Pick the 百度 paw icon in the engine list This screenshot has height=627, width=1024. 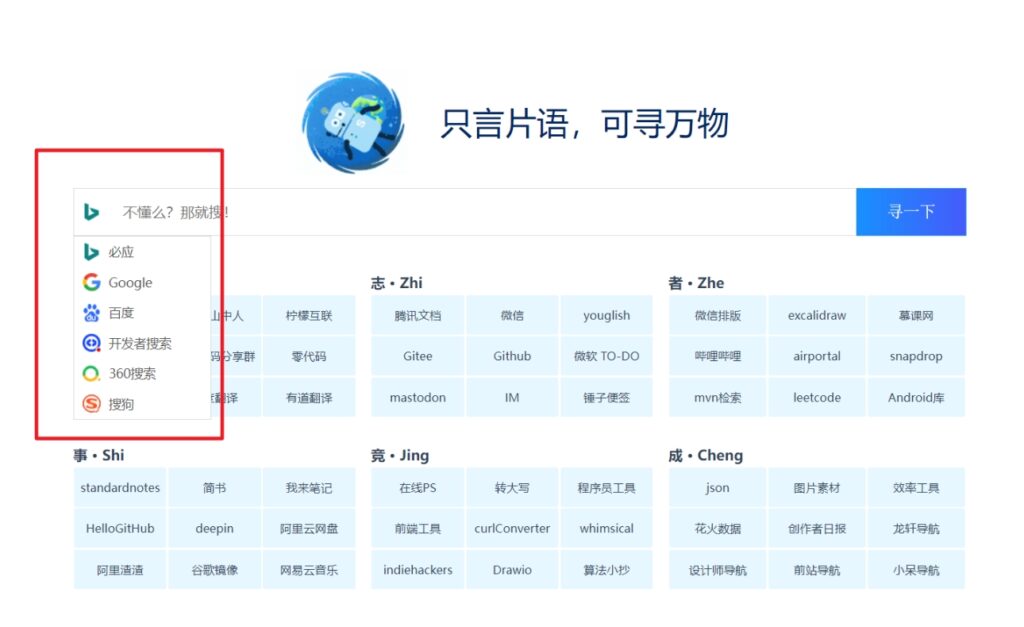[x=91, y=313]
